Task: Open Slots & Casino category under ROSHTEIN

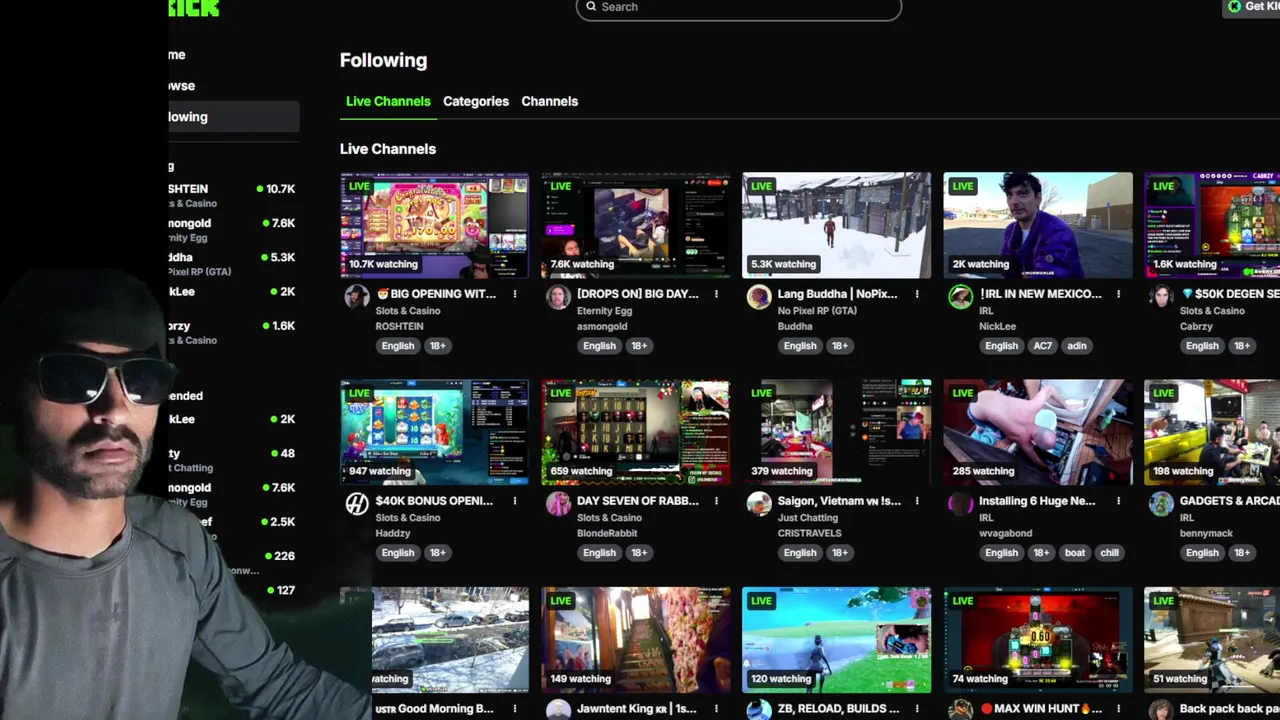Action: click(408, 311)
